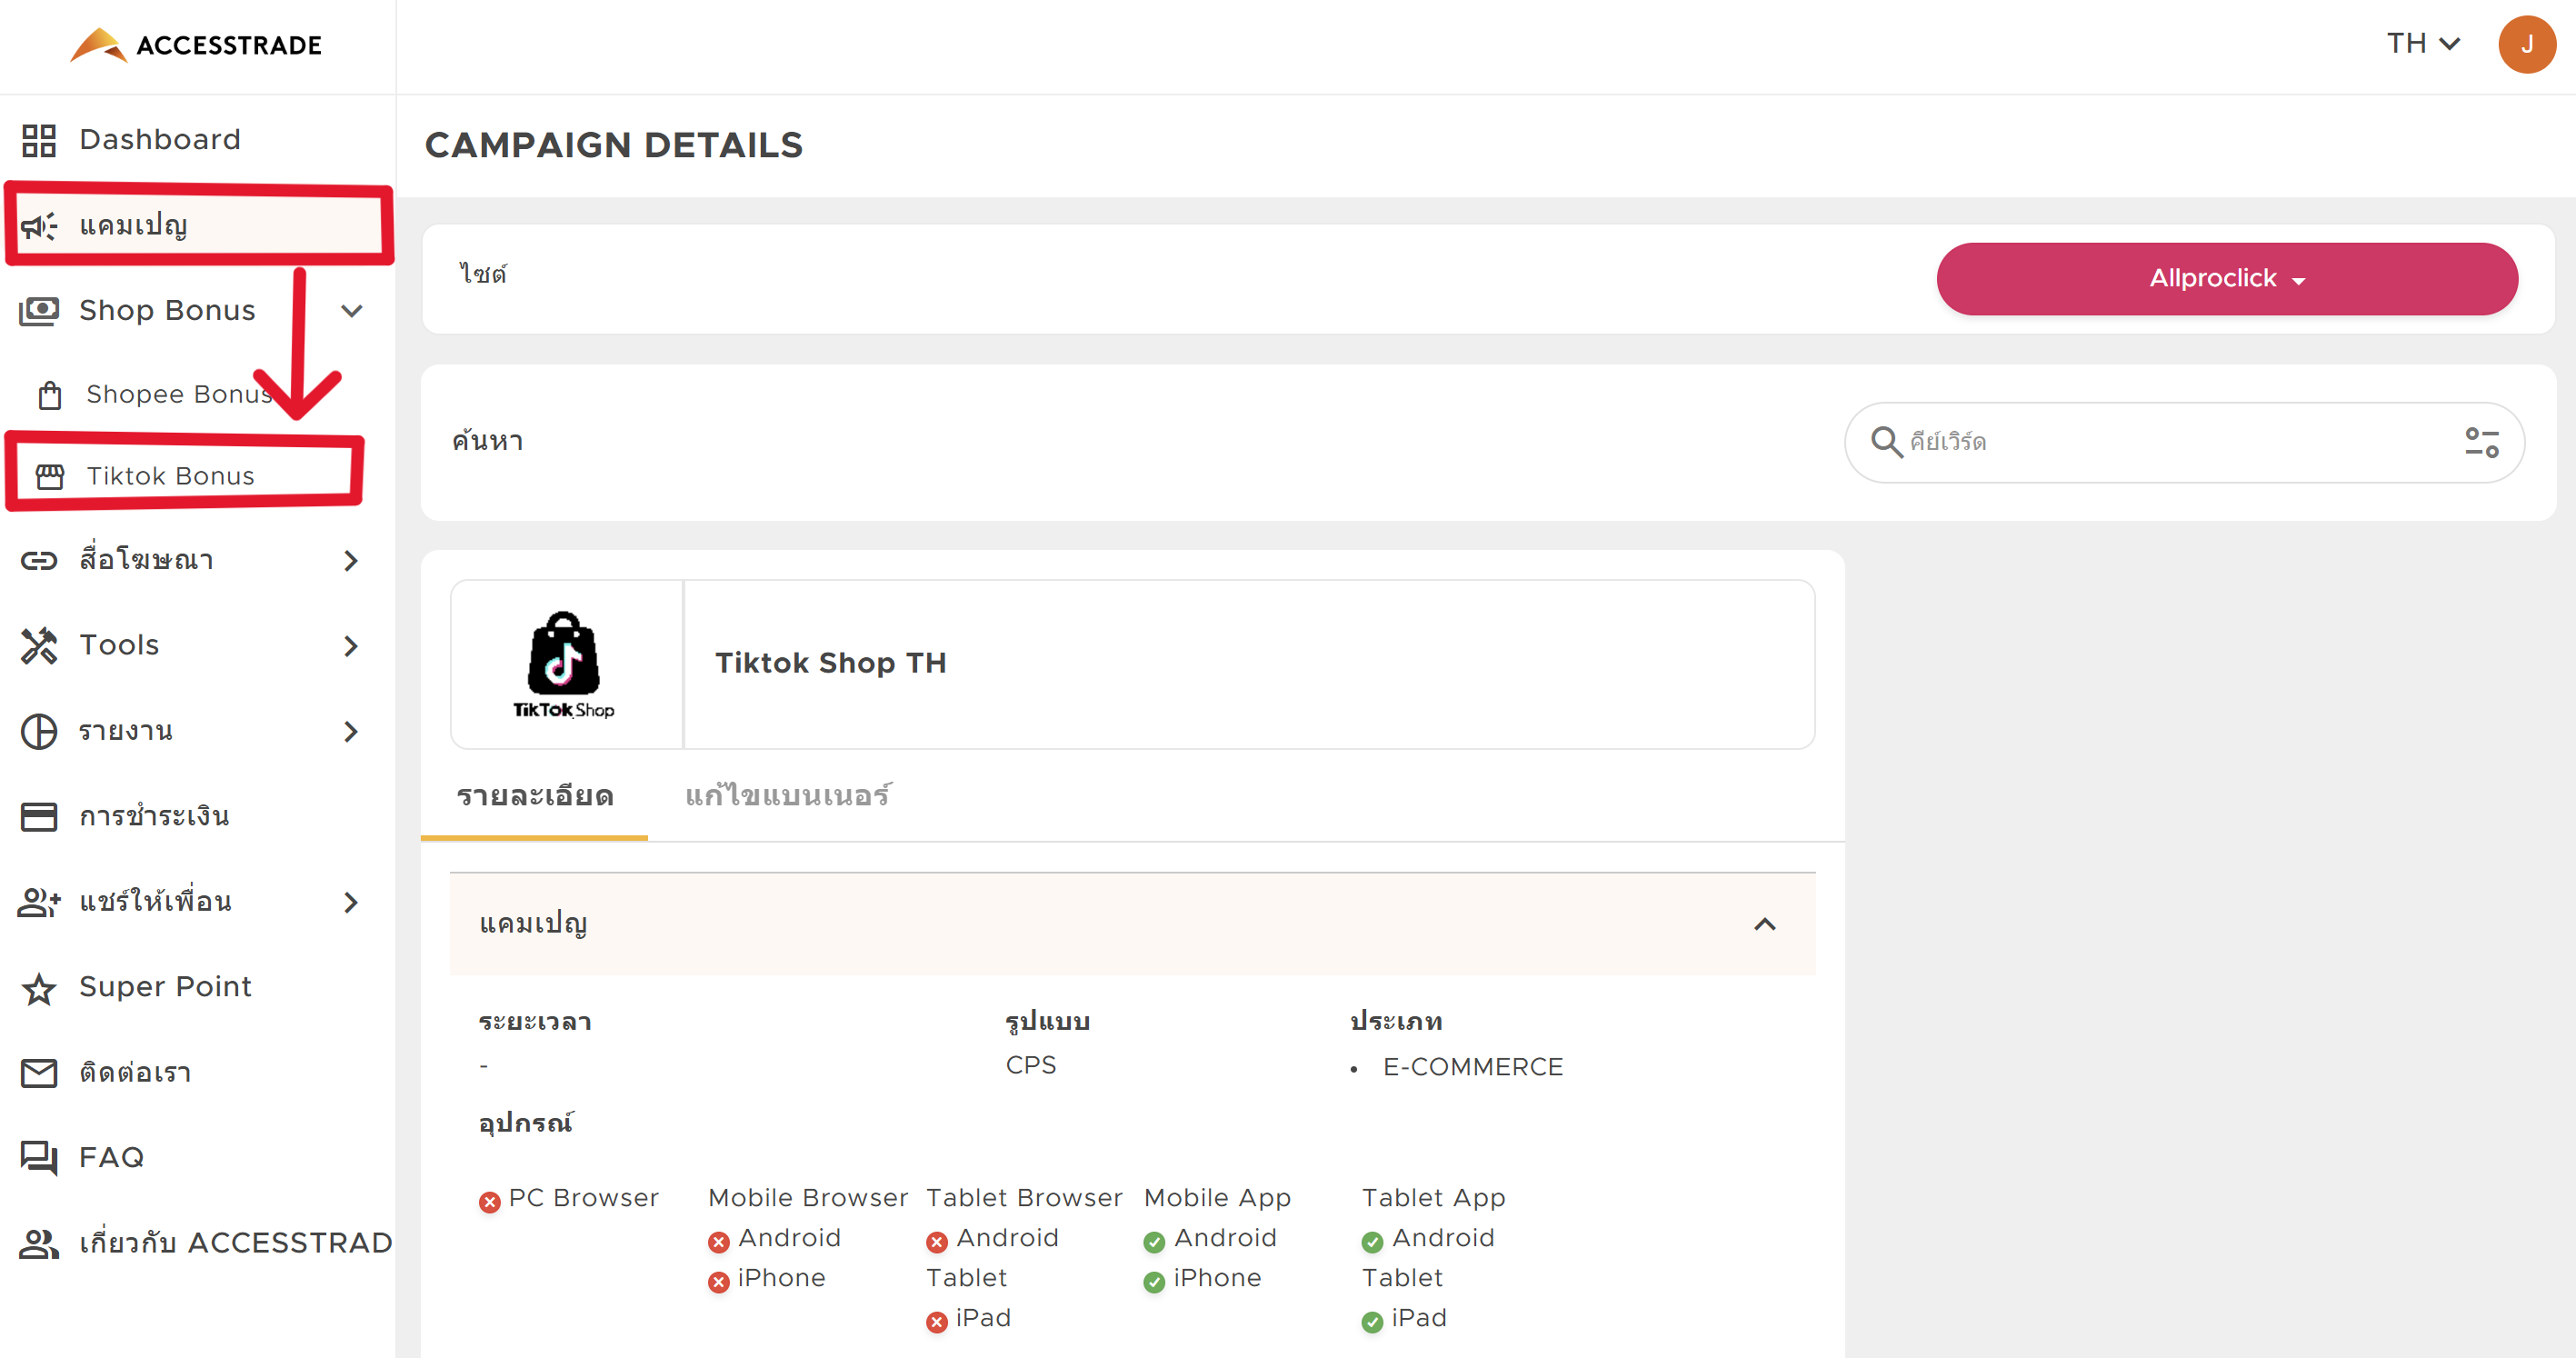Switch to the รายละเอียด tab

(x=535, y=797)
